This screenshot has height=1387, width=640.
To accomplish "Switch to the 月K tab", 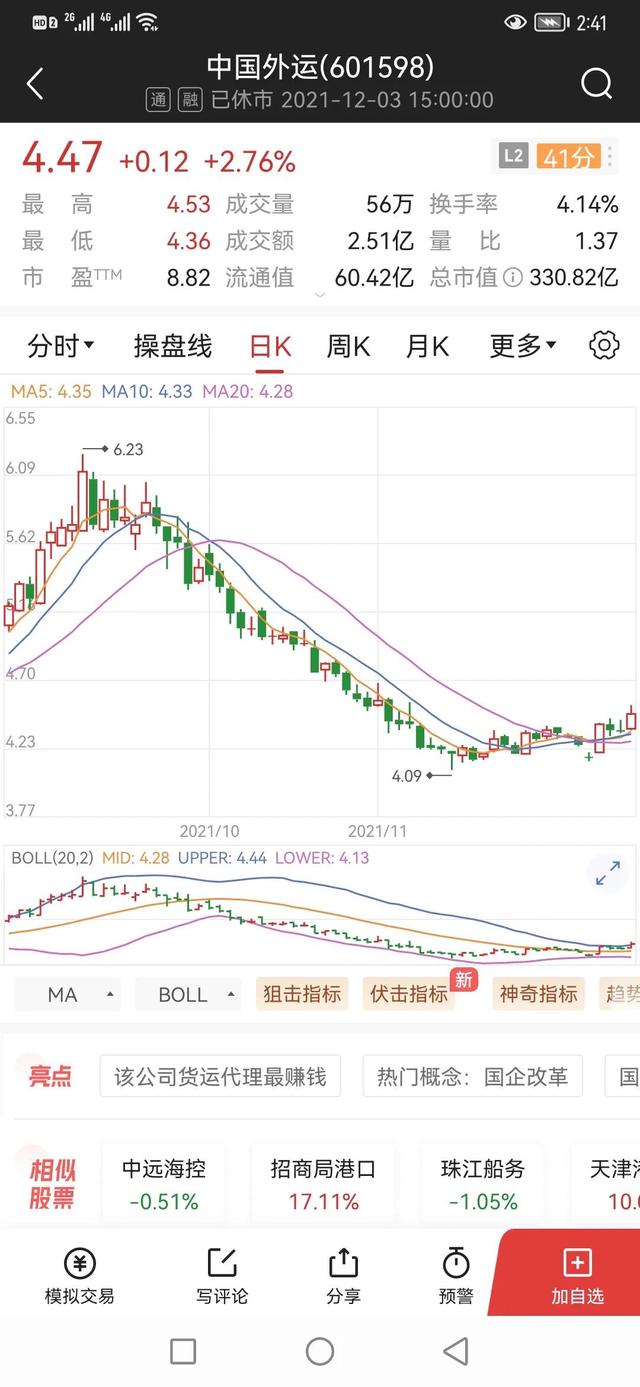I will click(x=427, y=346).
